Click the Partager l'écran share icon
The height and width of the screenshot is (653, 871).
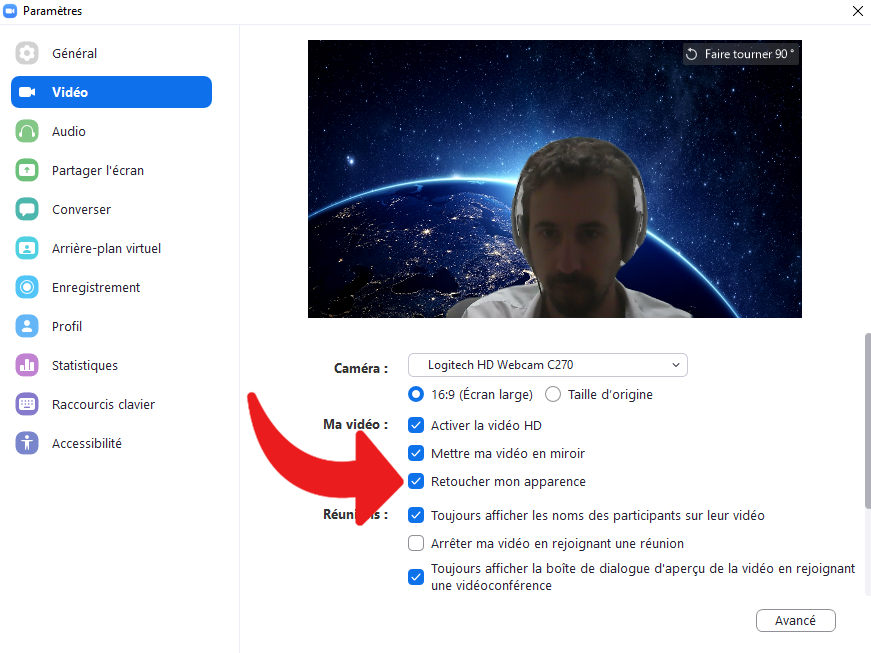27,170
